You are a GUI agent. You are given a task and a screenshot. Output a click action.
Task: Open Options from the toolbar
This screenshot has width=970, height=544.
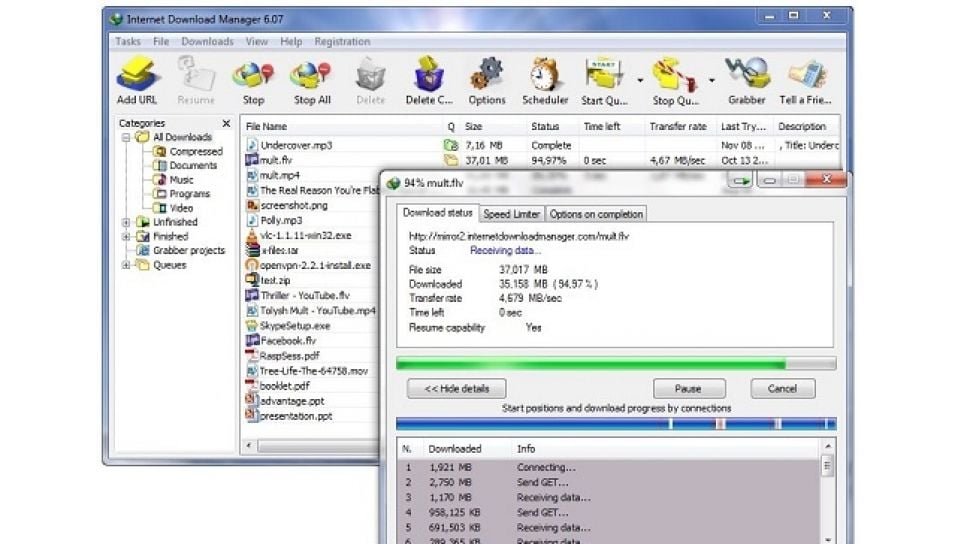coord(487,74)
